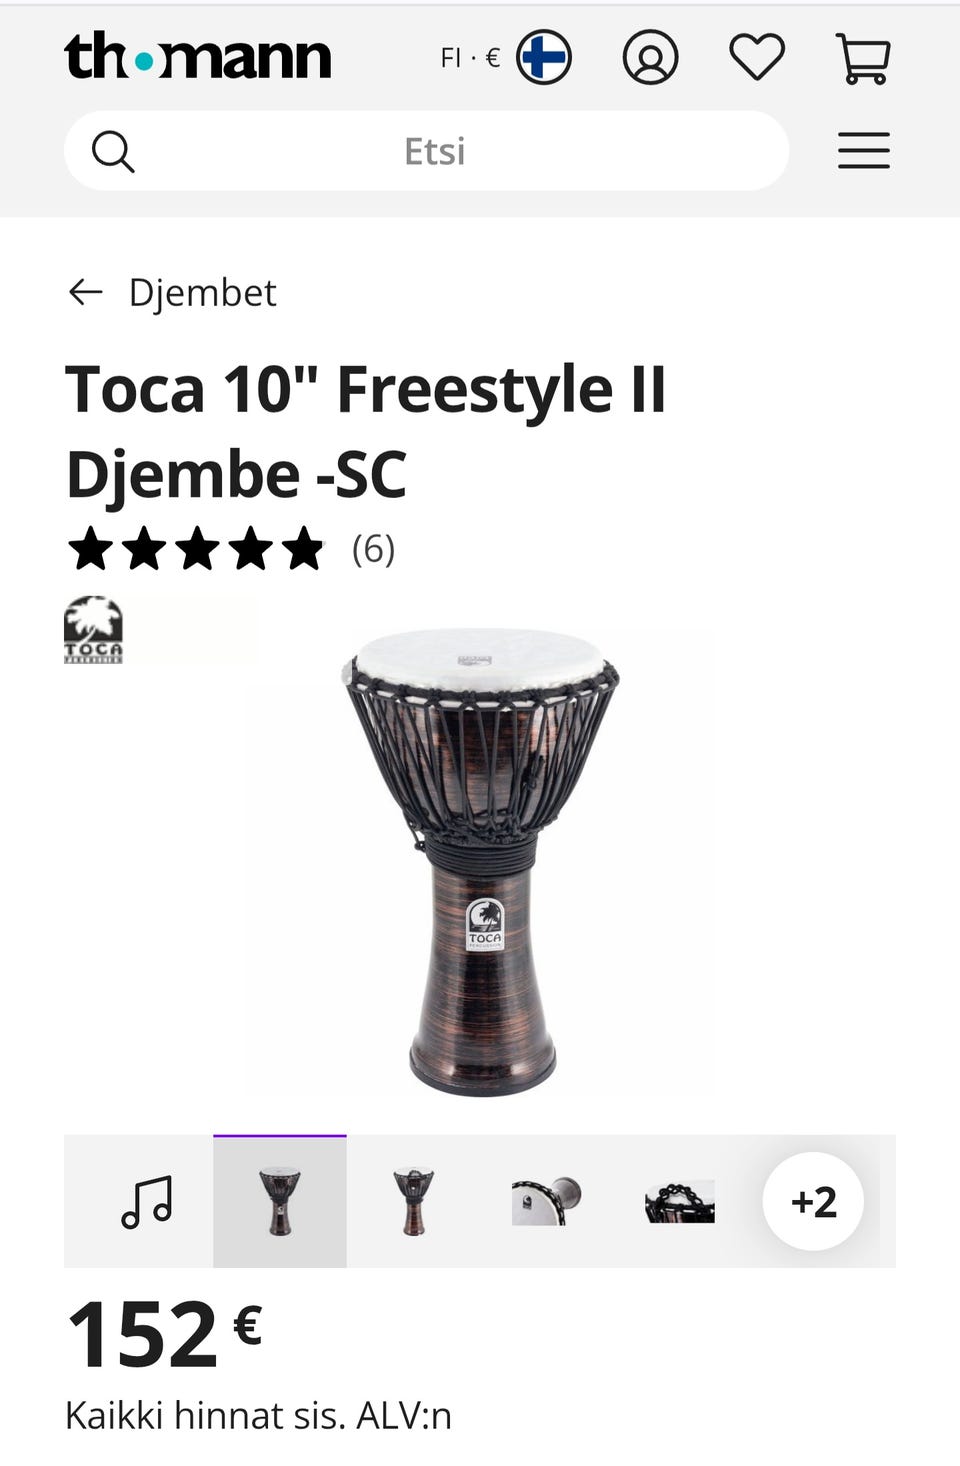Open the Thomann home logo
Viewport: 960px width, 1466px height.
click(197, 57)
